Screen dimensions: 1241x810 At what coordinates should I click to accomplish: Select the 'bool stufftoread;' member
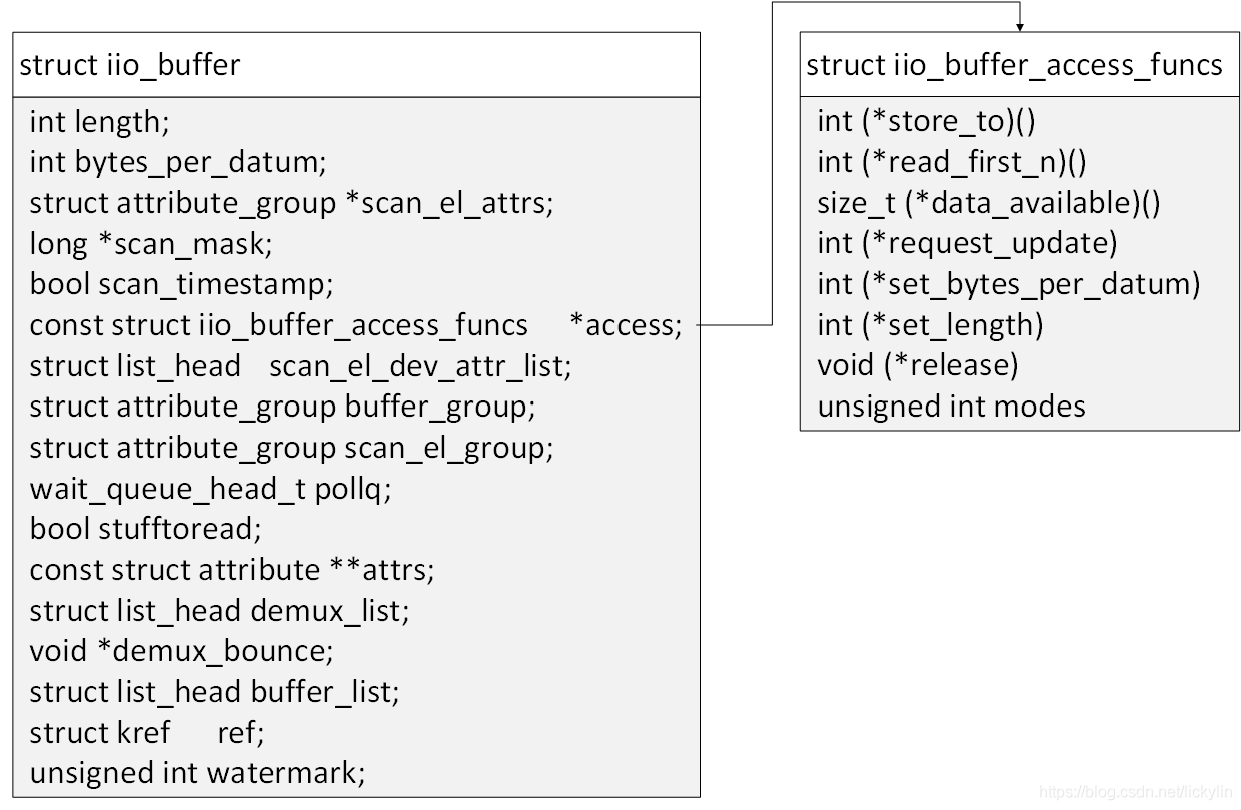point(145,529)
